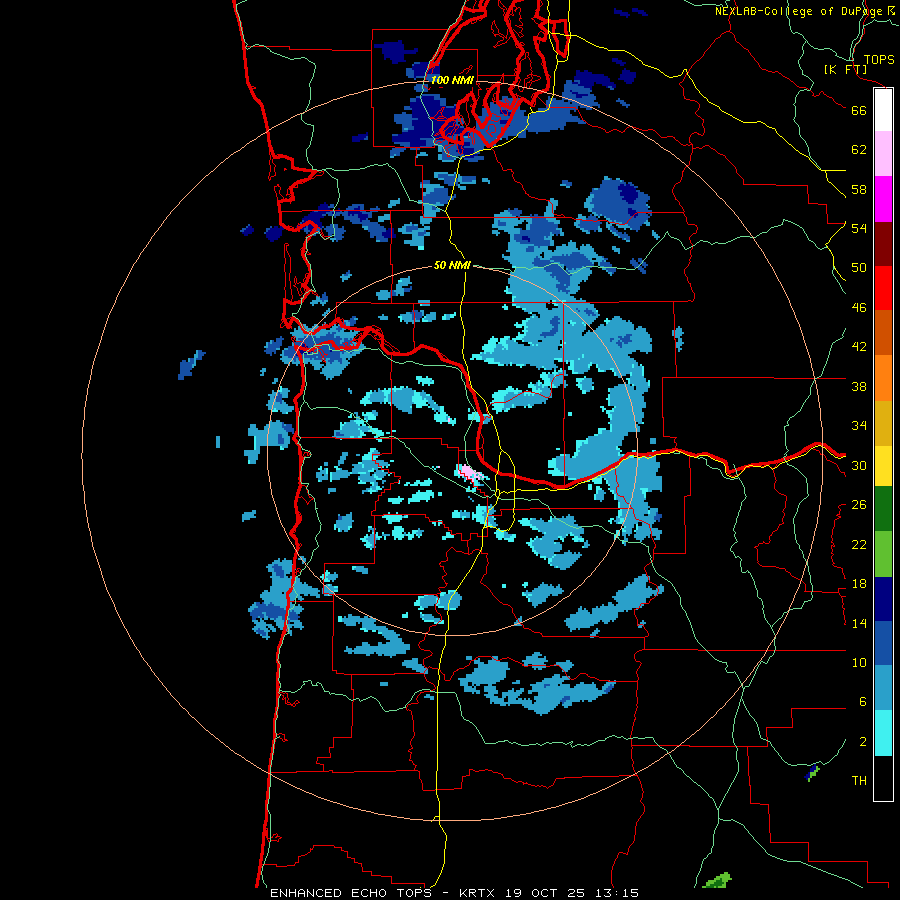Click the 'NEXLAB-College of DuPage' credit text

point(798,11)
